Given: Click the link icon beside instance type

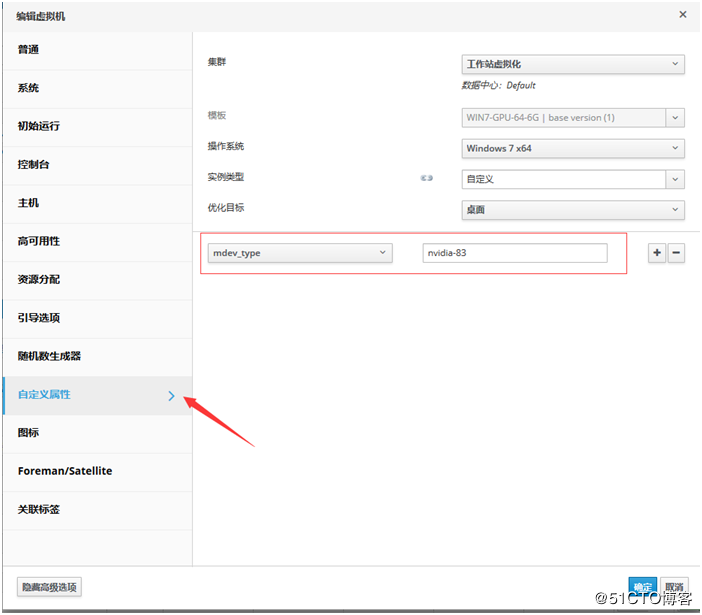Looking at the screenshot, I should point(426,178).
